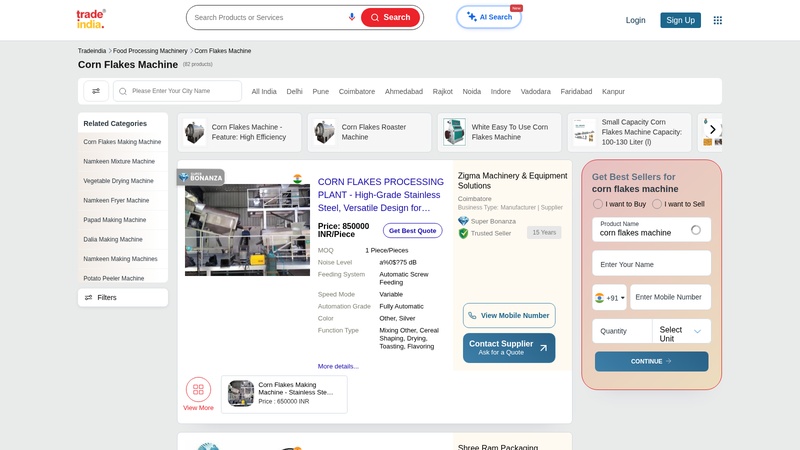Image resolution: width=800 pixels, height=450 pixels.
Task: Open Corn Flakes Making Machine category
Action: [122, 142]
